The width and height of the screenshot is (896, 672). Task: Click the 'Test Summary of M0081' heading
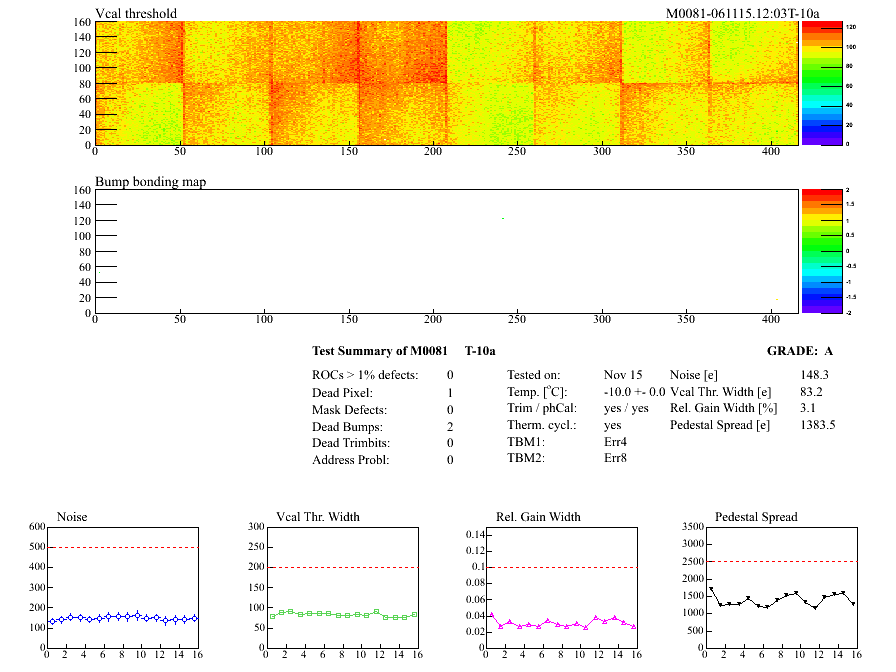379,351
